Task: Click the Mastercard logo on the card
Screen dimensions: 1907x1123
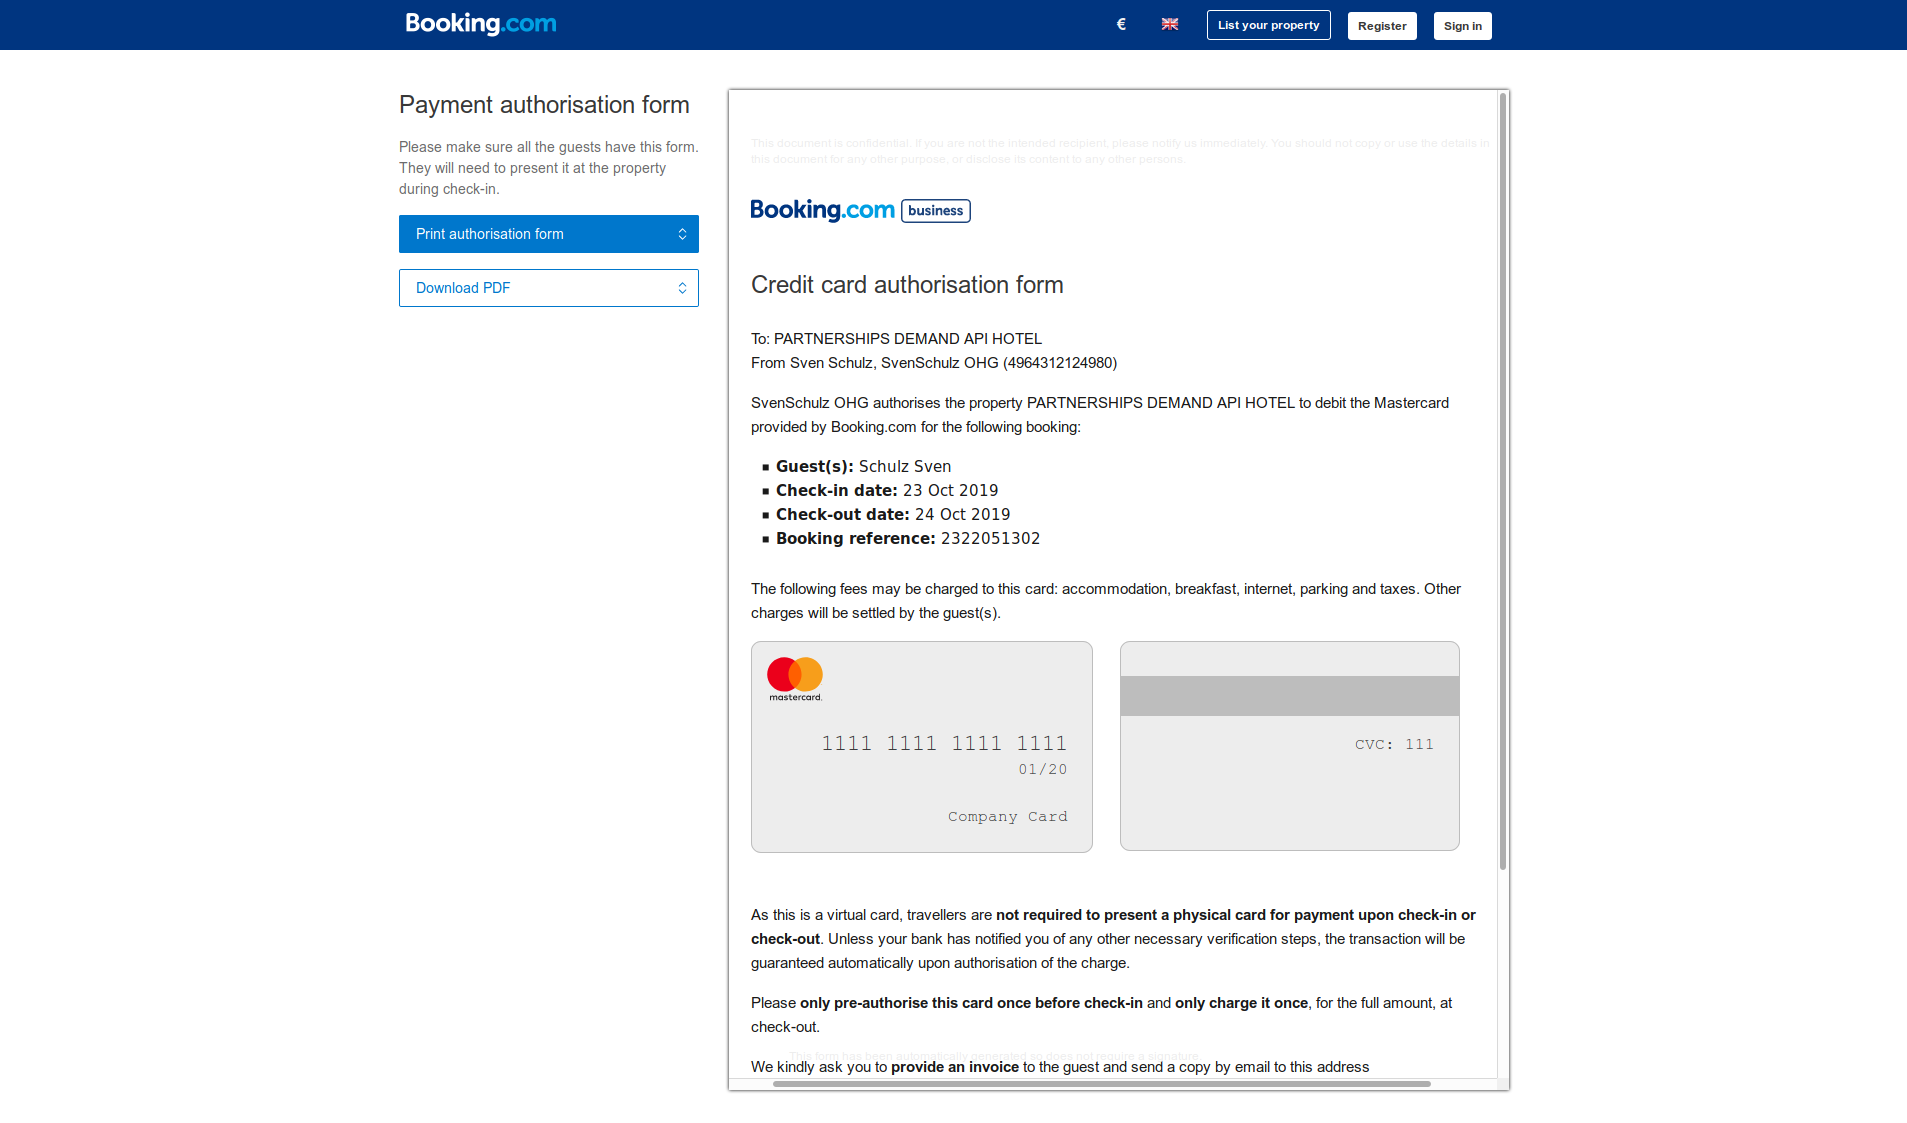Action: [x=795, y=679]
